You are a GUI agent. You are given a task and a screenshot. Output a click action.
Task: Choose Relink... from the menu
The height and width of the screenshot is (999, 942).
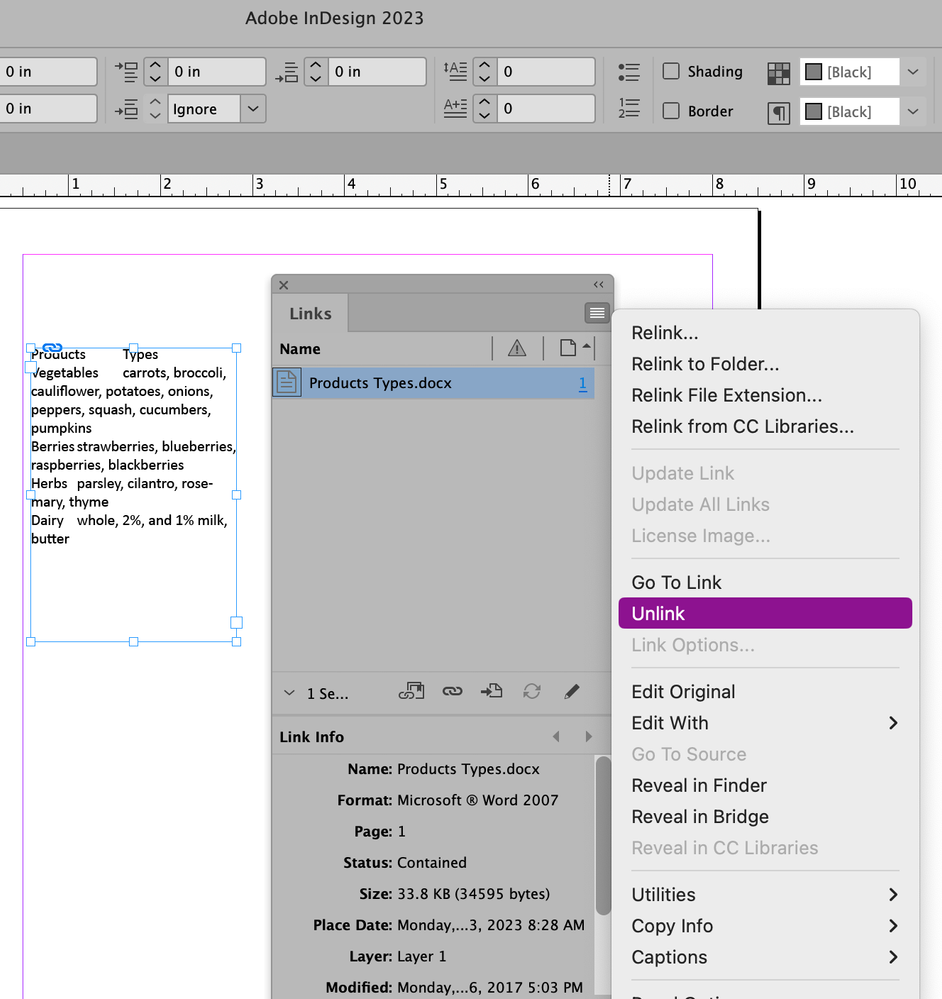(x=765, y=333)
